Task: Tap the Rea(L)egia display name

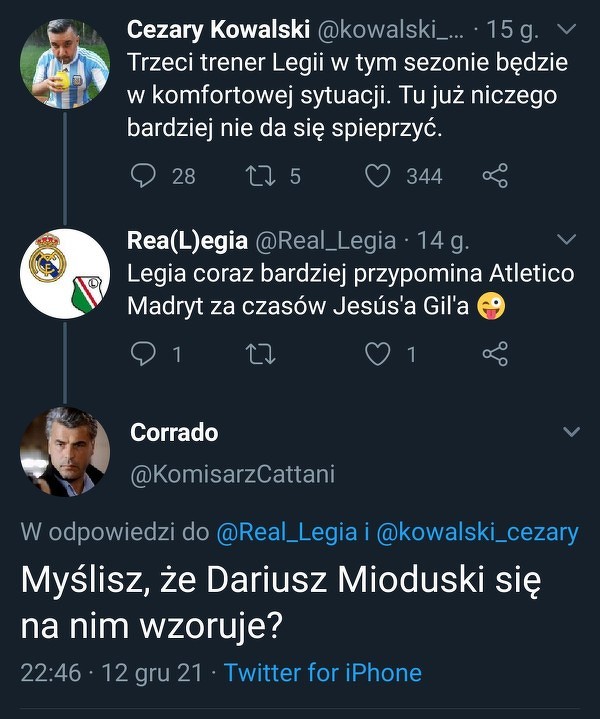Action: point(187,240)
